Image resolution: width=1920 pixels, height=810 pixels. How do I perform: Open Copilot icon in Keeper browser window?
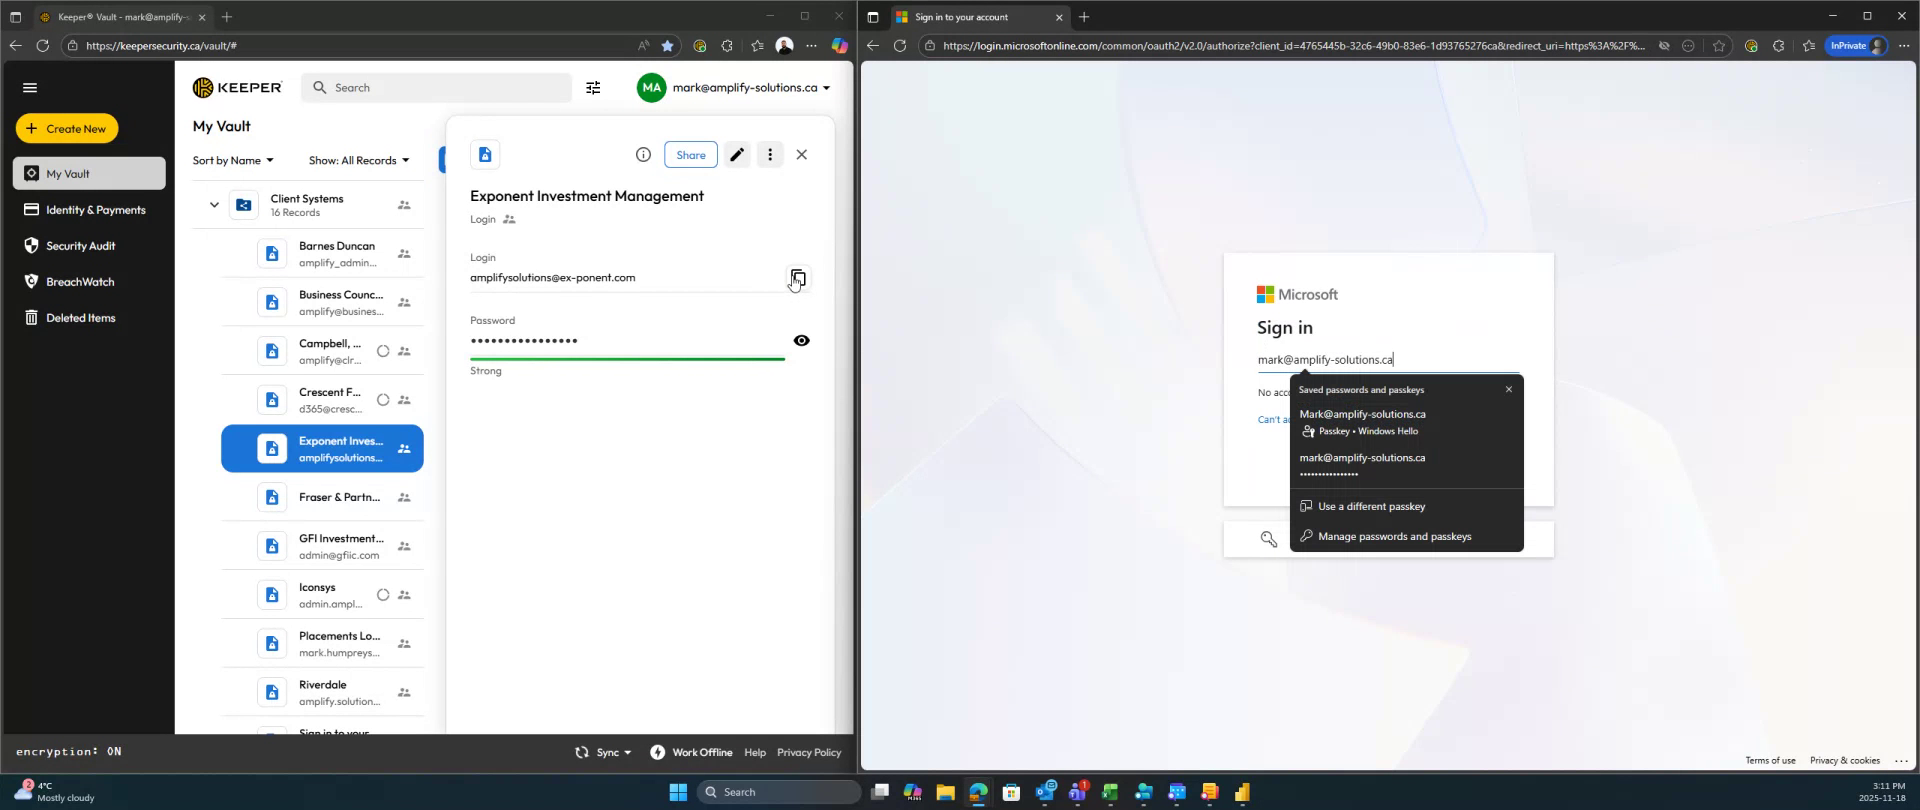click(x=839, y=45)
